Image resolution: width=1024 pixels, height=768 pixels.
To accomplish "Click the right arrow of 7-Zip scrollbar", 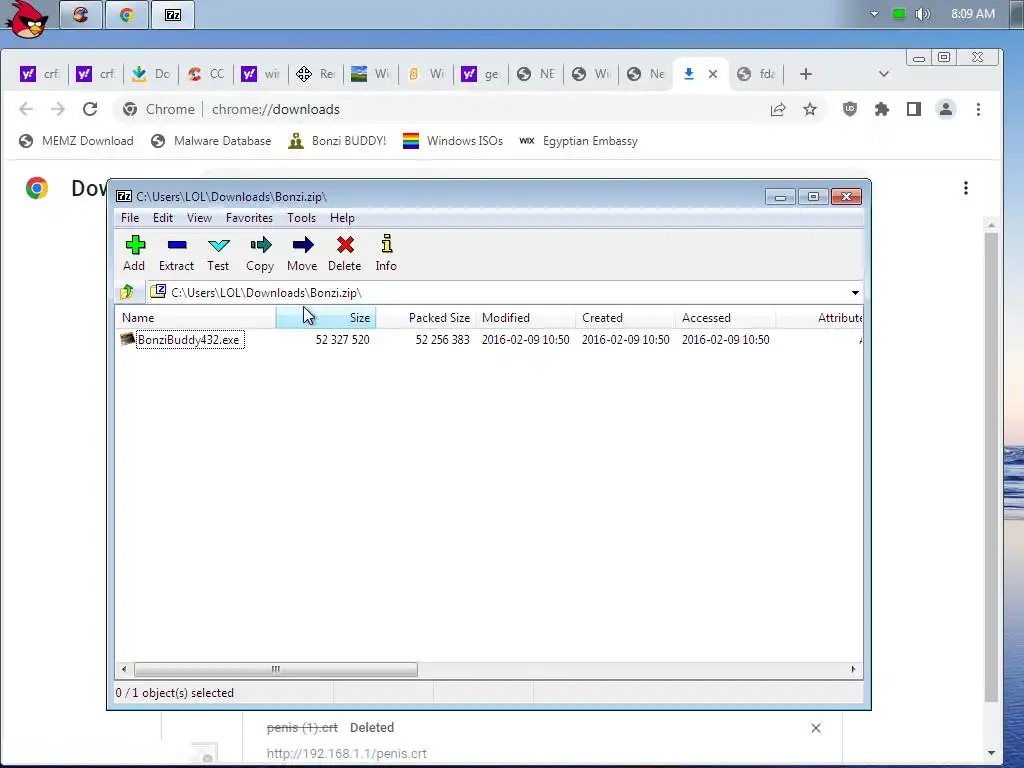I will click(x=853, y=669).
